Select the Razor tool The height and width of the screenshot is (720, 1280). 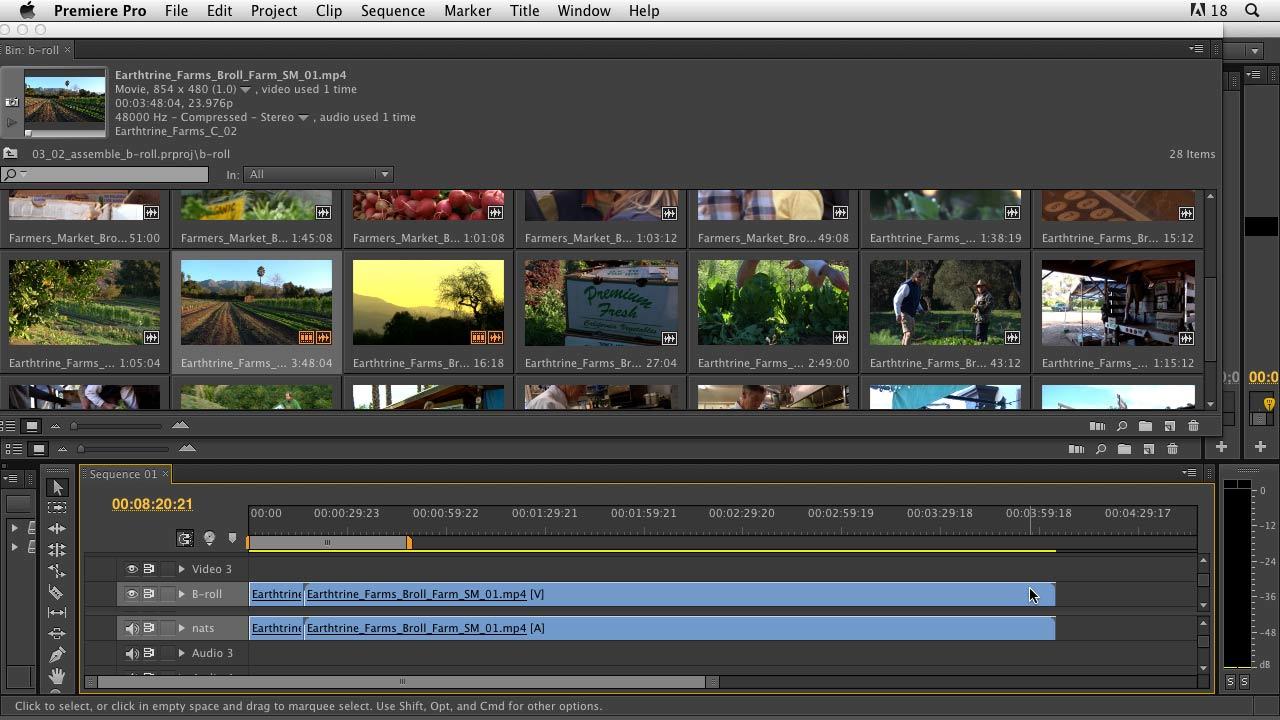click(x=57, y=592)
